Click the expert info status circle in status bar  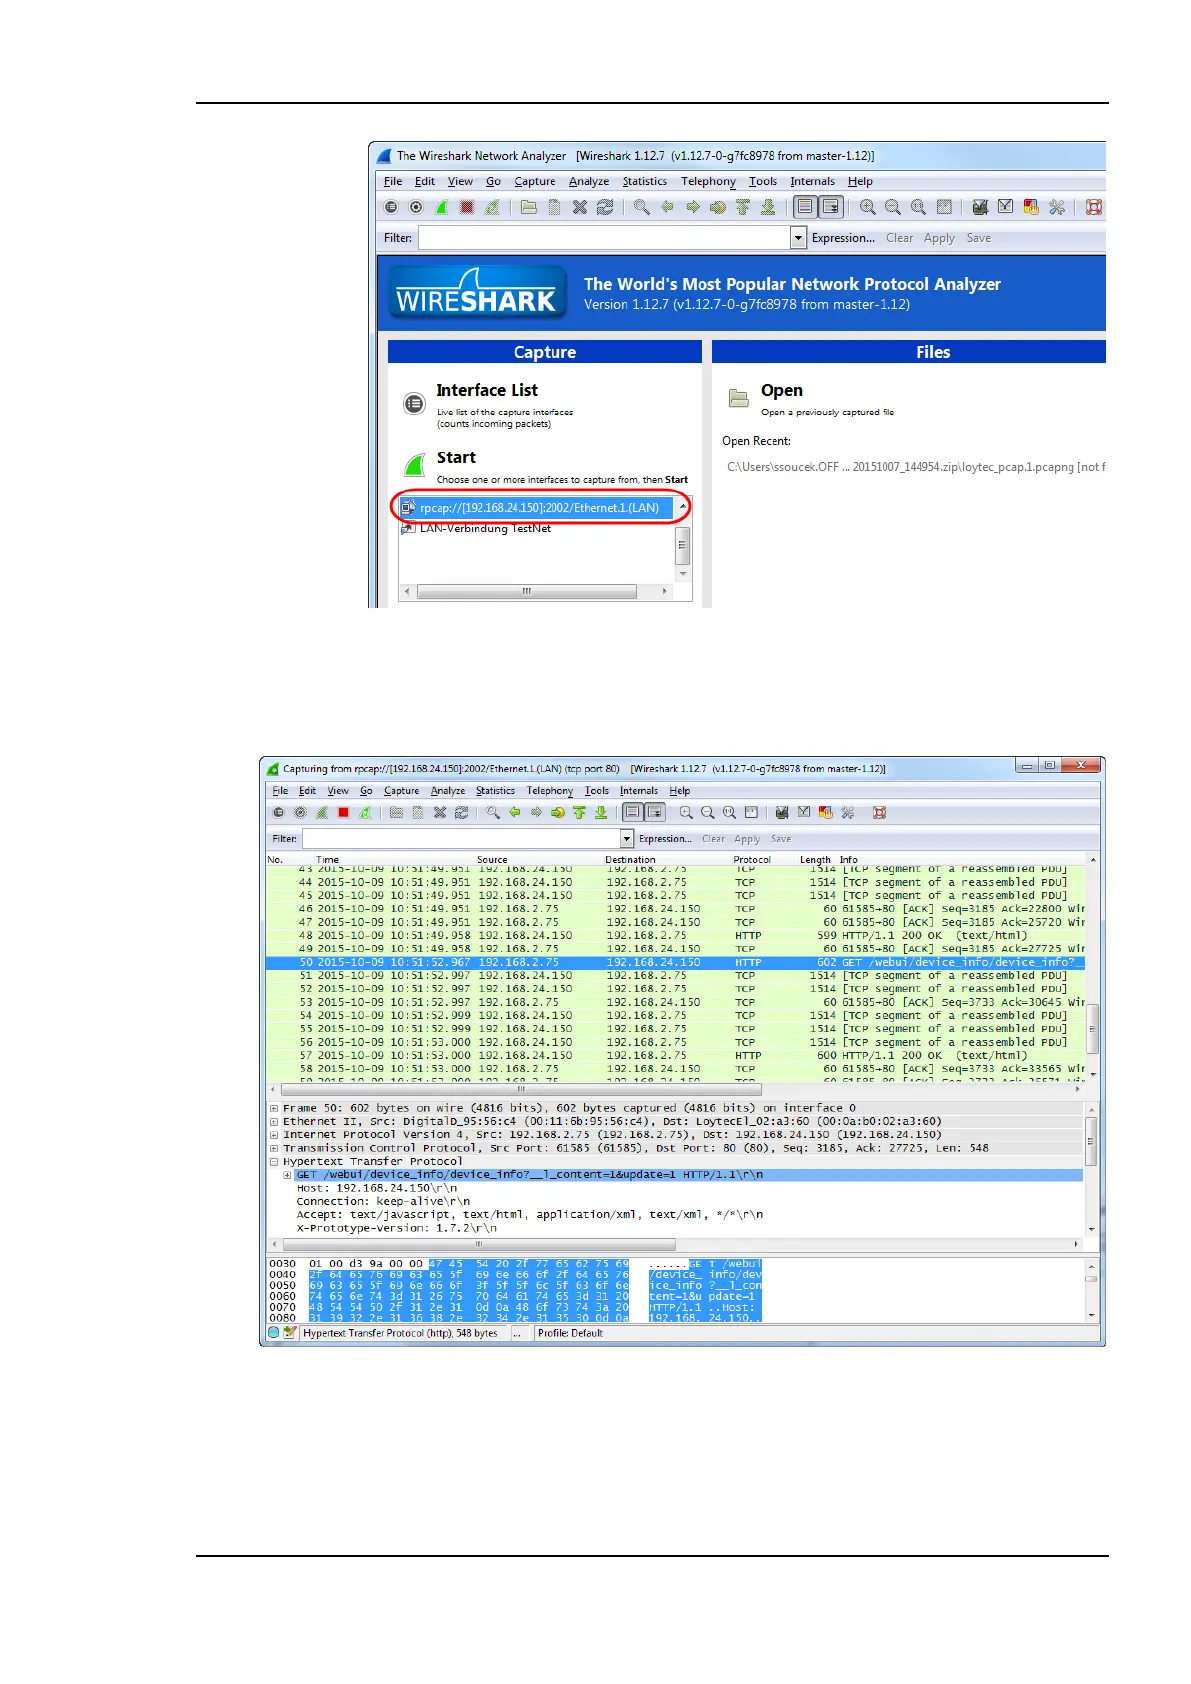[x=274, y=1333]
